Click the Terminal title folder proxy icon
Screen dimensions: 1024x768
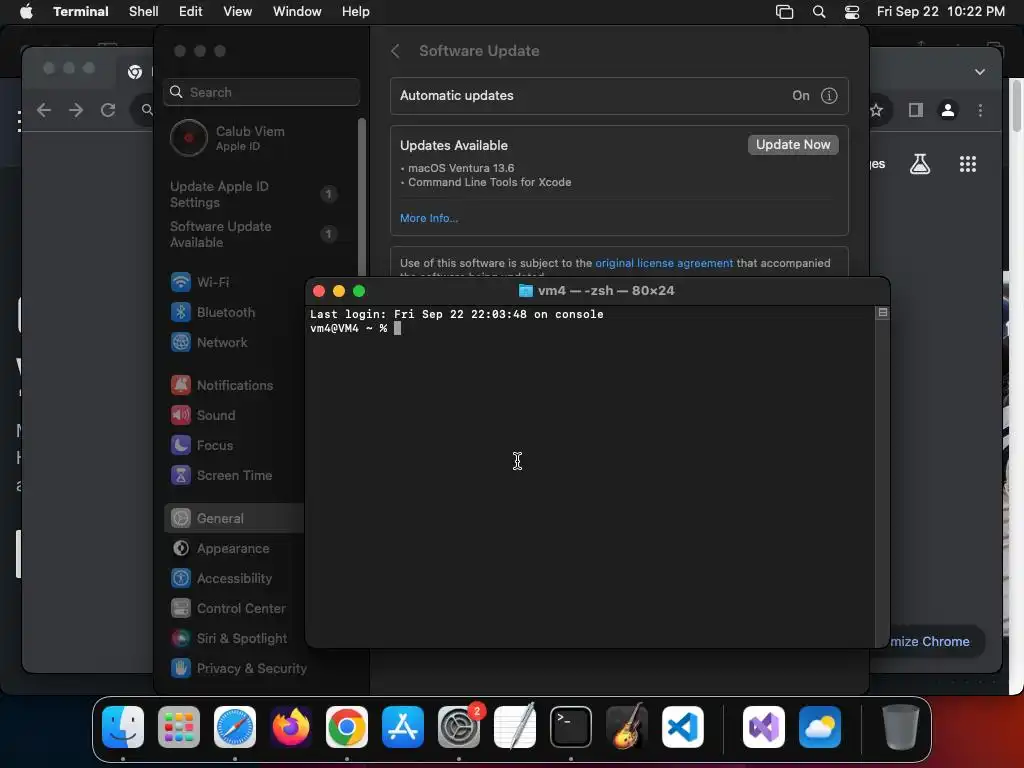click(526, 291)
